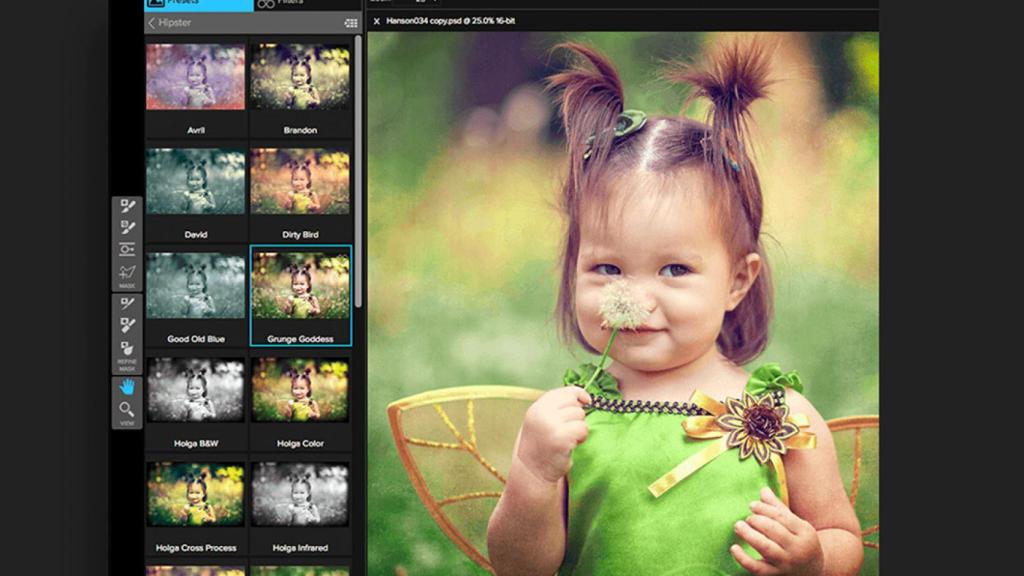The height and width of the screenshot is (576, 1024).
Task: Select the Refine Brush tool
Action: pos(127,304)
